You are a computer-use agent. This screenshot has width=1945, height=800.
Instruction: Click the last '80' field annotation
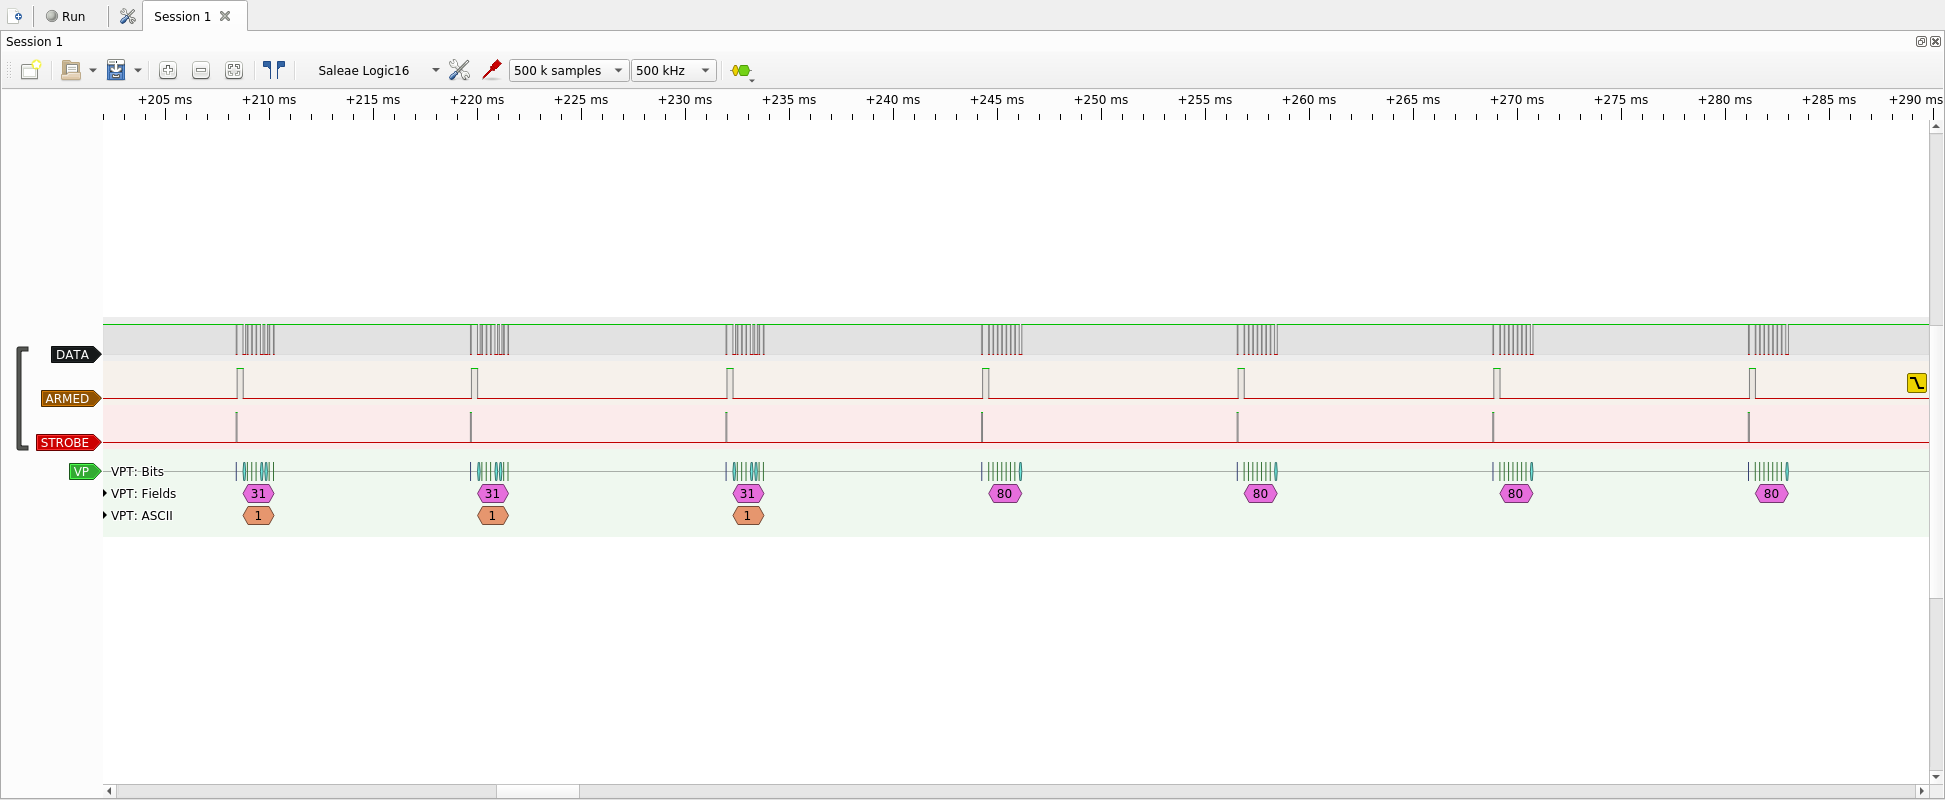1771,493
